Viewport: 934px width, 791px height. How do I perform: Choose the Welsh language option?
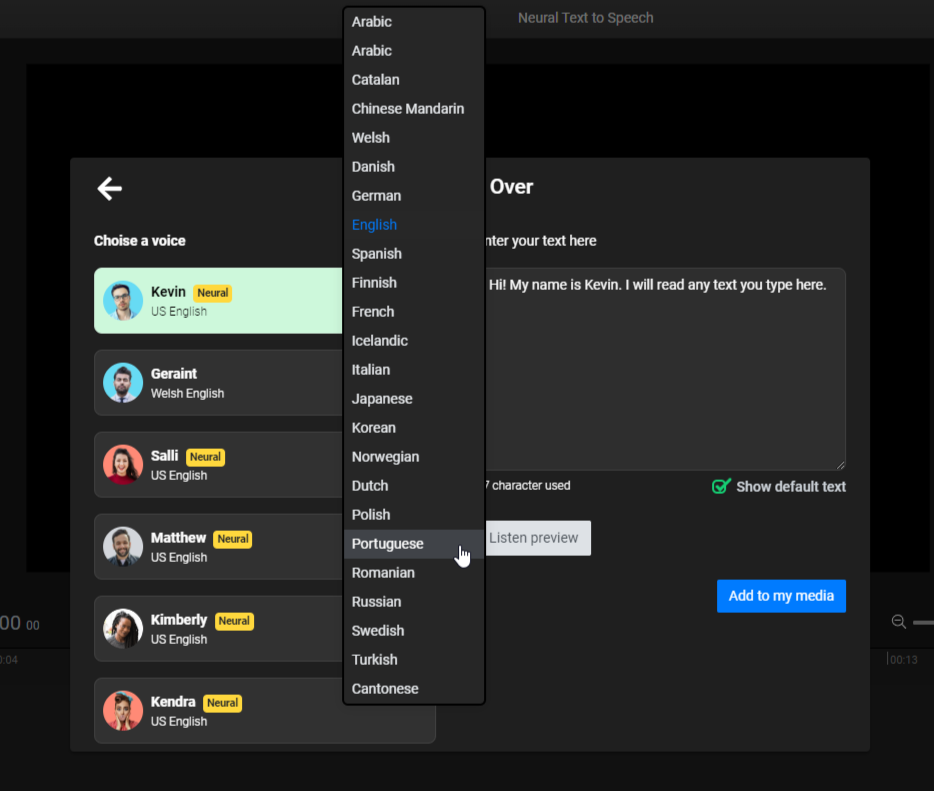point(371,138)
